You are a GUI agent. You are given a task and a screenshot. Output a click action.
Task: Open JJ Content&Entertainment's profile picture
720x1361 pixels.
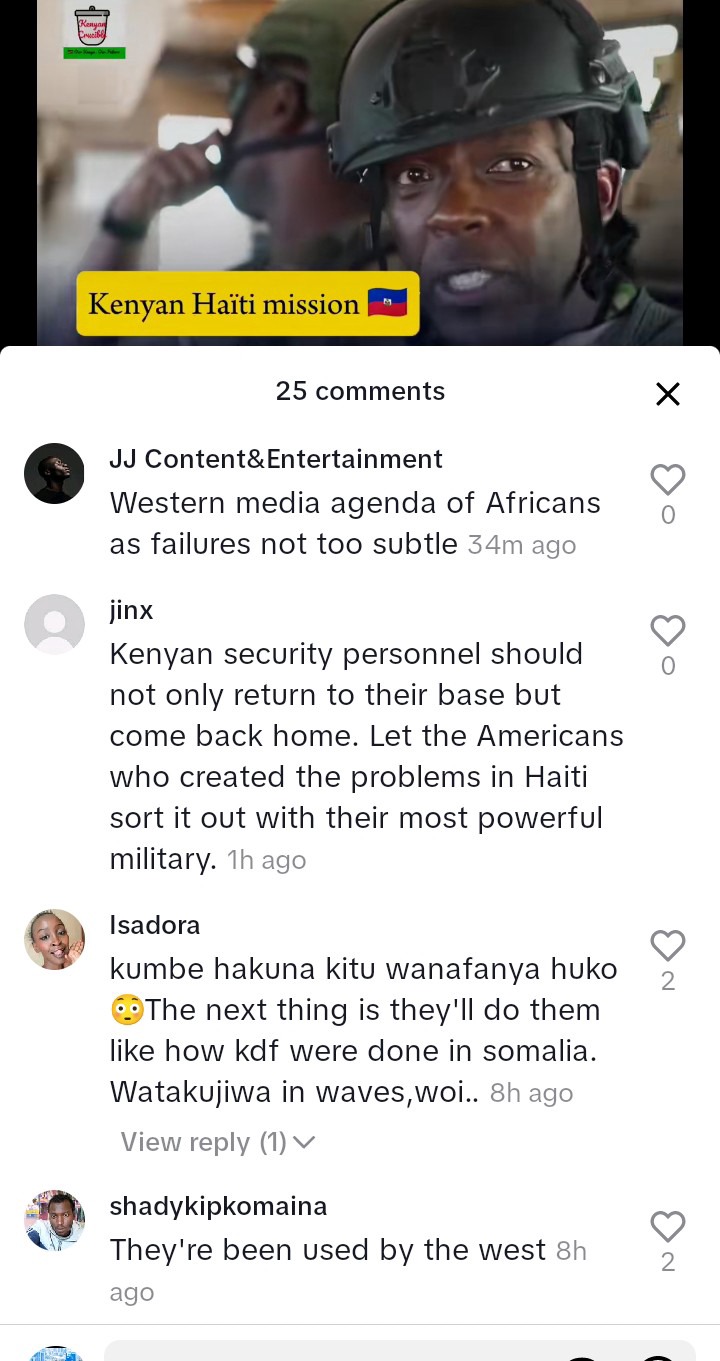(54, 473)
